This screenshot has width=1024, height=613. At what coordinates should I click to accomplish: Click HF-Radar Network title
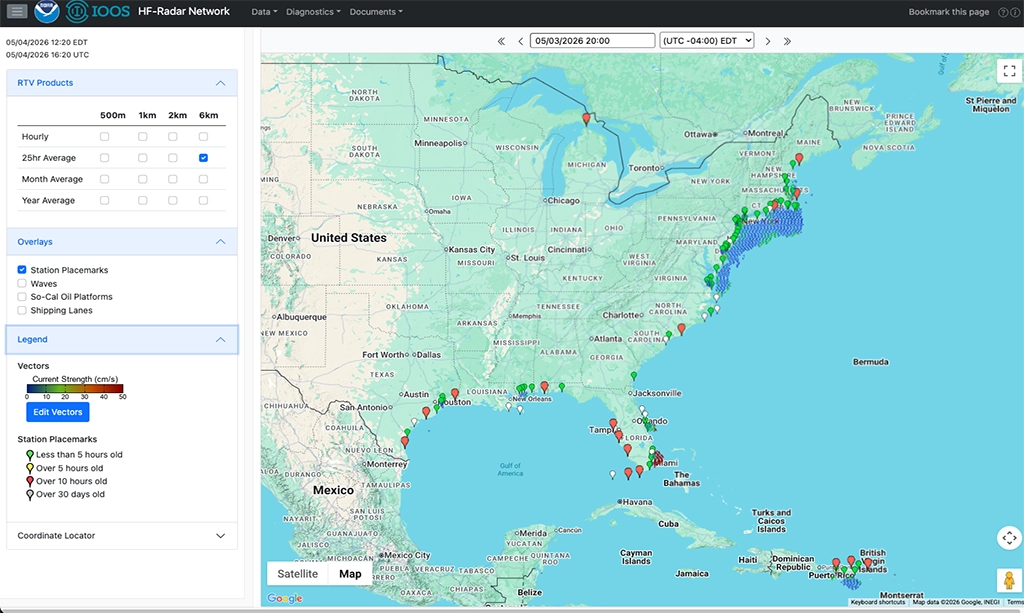184,11
